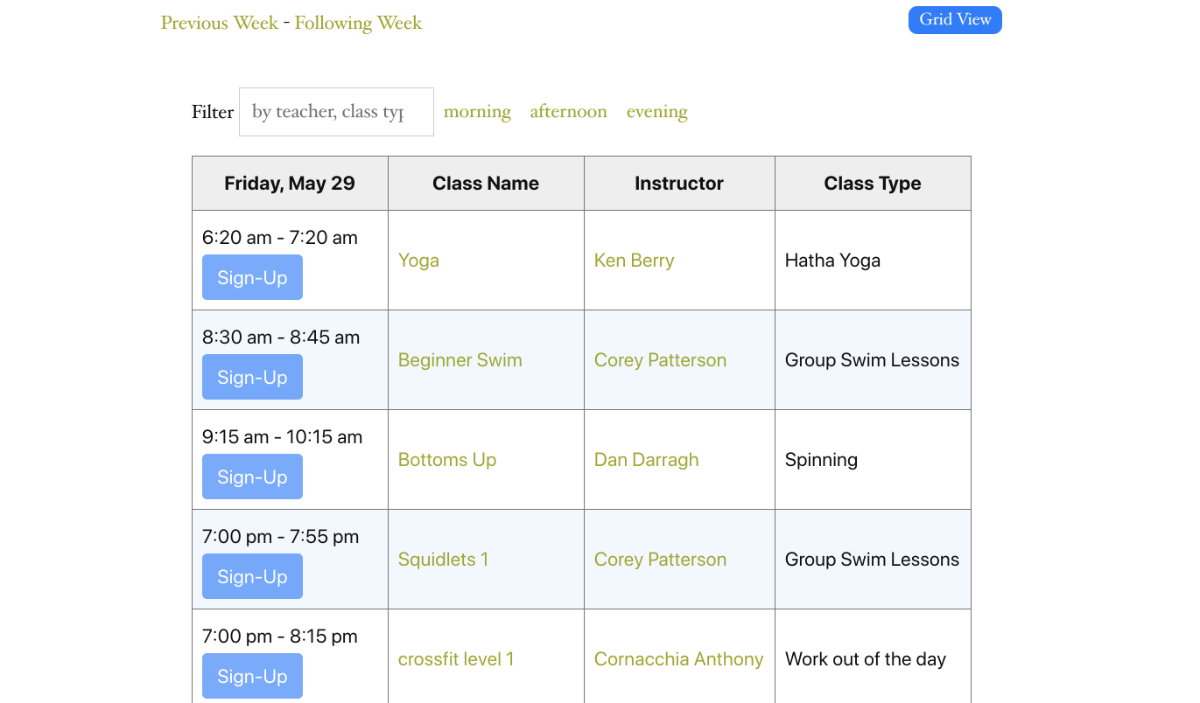Click the filter by teacher input field
Image resolution: width=1200 pixels, height=703 pixels.
[336, 112]
